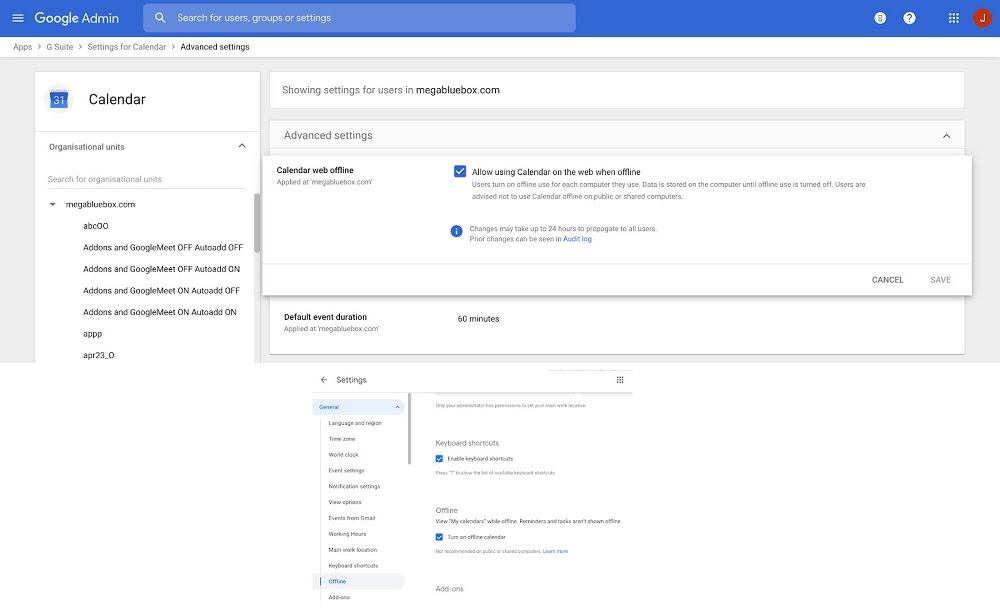
Task: Open the apps grid in Calendar Settings panel
Action: coord(620,379)
